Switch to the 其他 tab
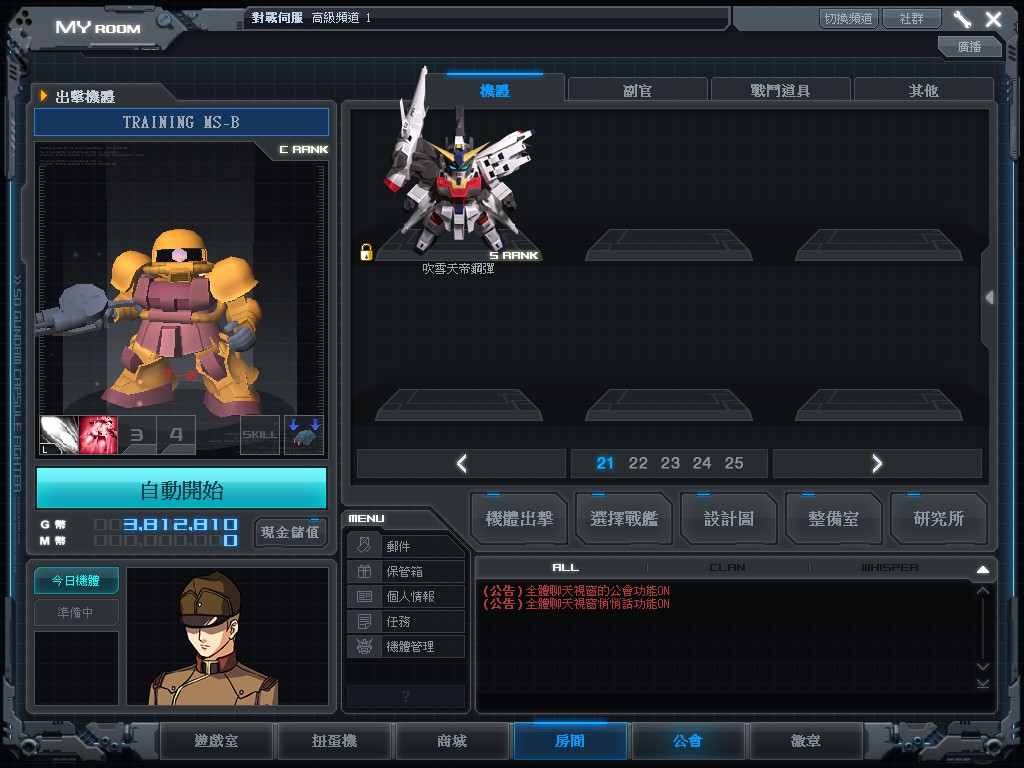Screen dimensions: 1024x768 (923, 90)
